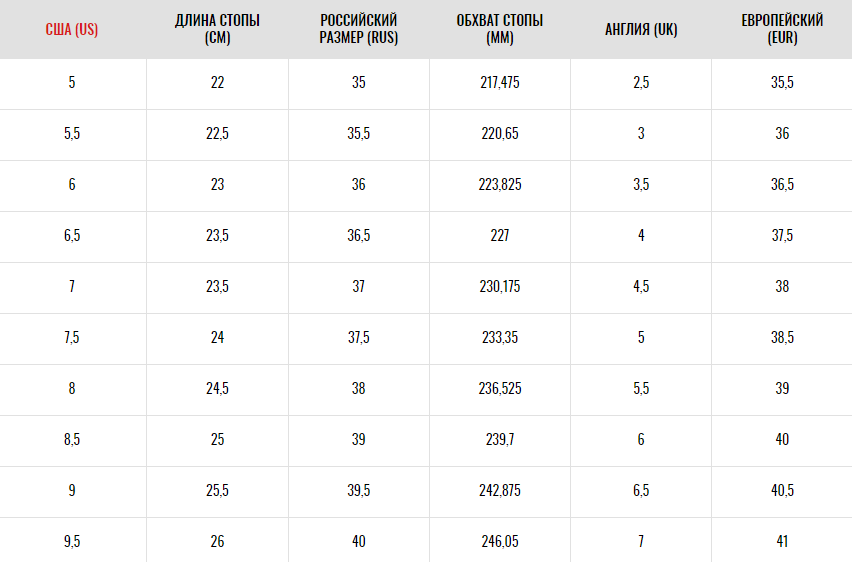Click the ЕВРОПЕЙСКИЙ (EUR) header
852x562 pixels.
click(782, 29)
